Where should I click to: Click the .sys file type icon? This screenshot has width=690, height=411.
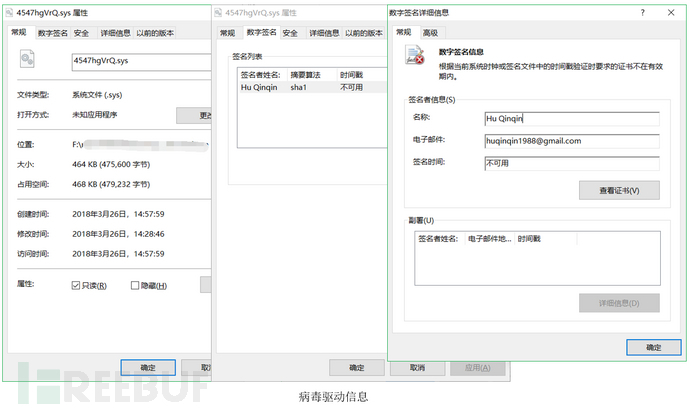pyautogui.click(x=27, y=61)
